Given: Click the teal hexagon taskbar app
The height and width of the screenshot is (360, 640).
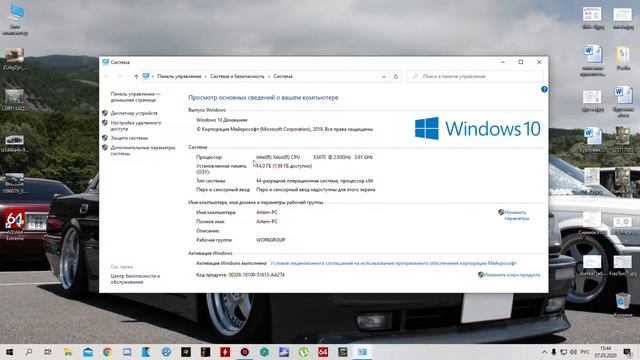Looking at the screenshot, I should [x=264, y=352].
